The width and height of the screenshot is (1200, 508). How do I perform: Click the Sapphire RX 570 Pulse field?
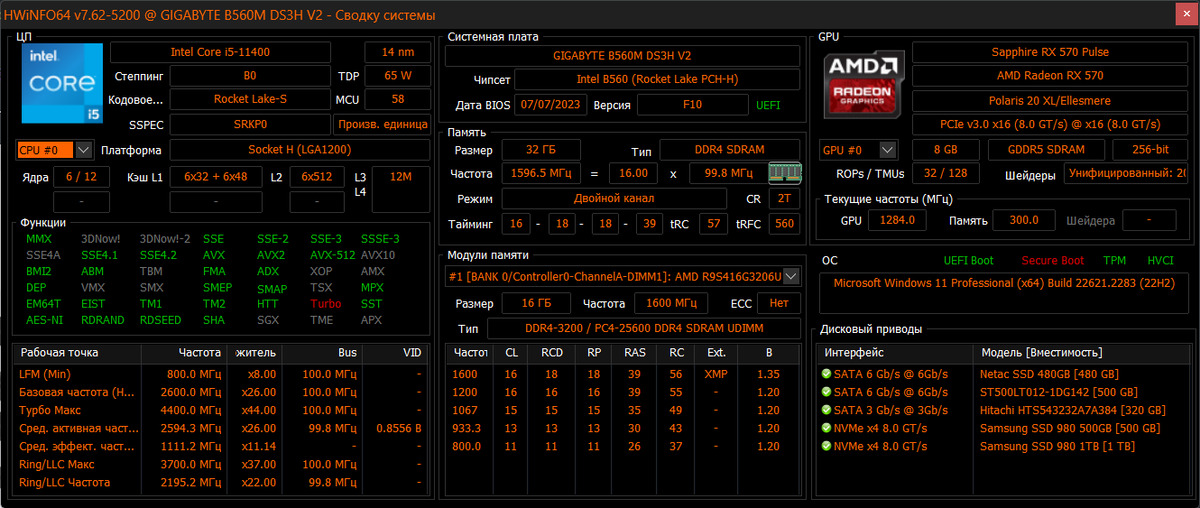coord(1050,52)
